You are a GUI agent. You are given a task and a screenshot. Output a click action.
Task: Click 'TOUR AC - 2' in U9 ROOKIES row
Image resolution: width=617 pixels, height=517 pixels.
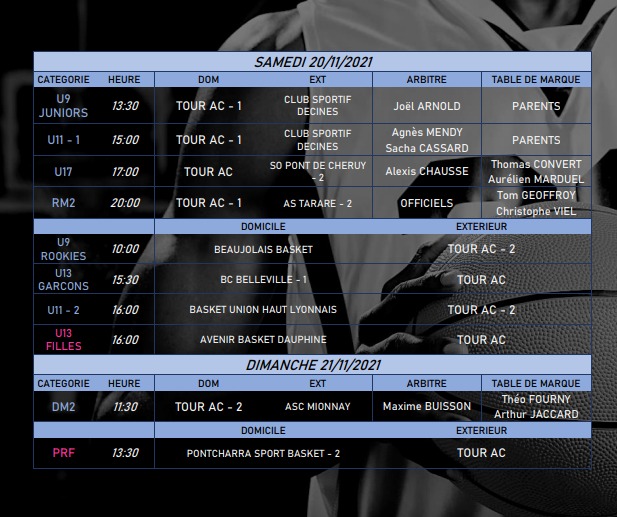pos(481,249)
